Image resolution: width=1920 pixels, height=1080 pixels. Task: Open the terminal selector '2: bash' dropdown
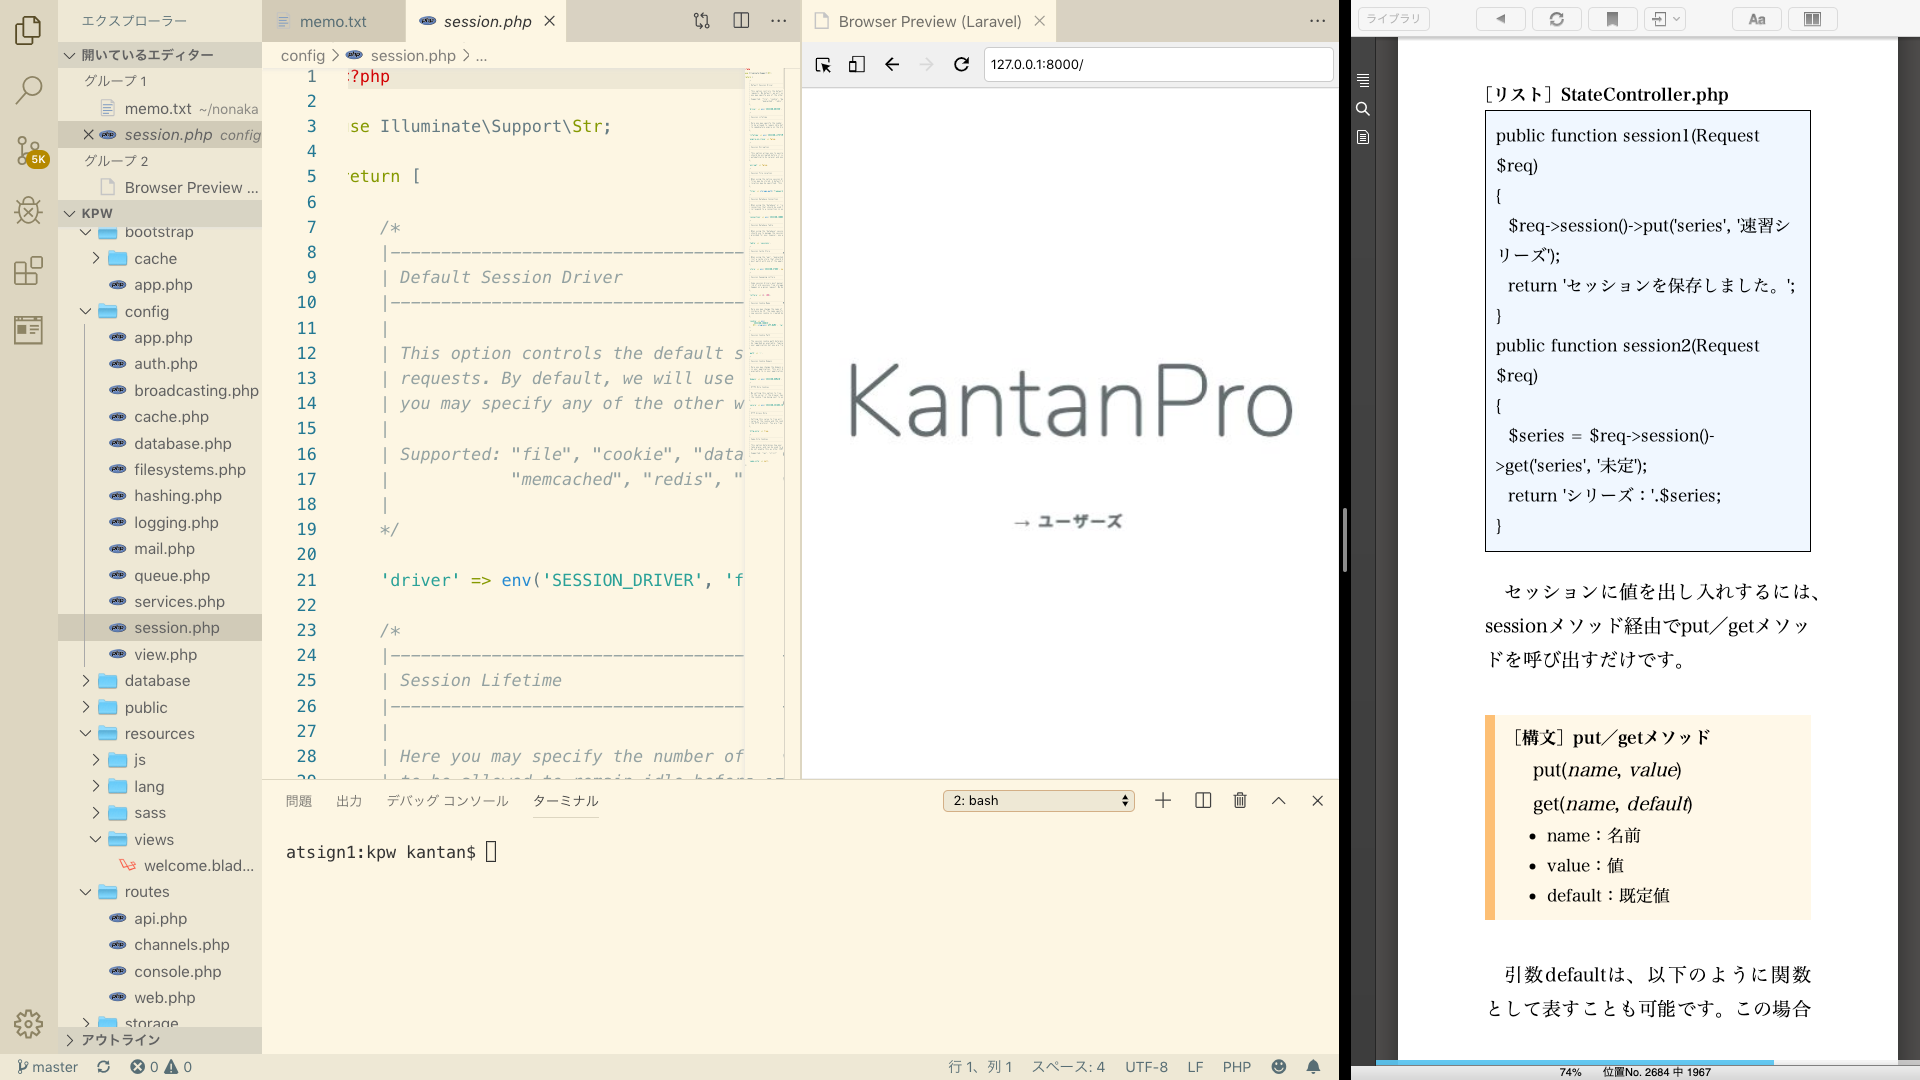click(1038, 800)
